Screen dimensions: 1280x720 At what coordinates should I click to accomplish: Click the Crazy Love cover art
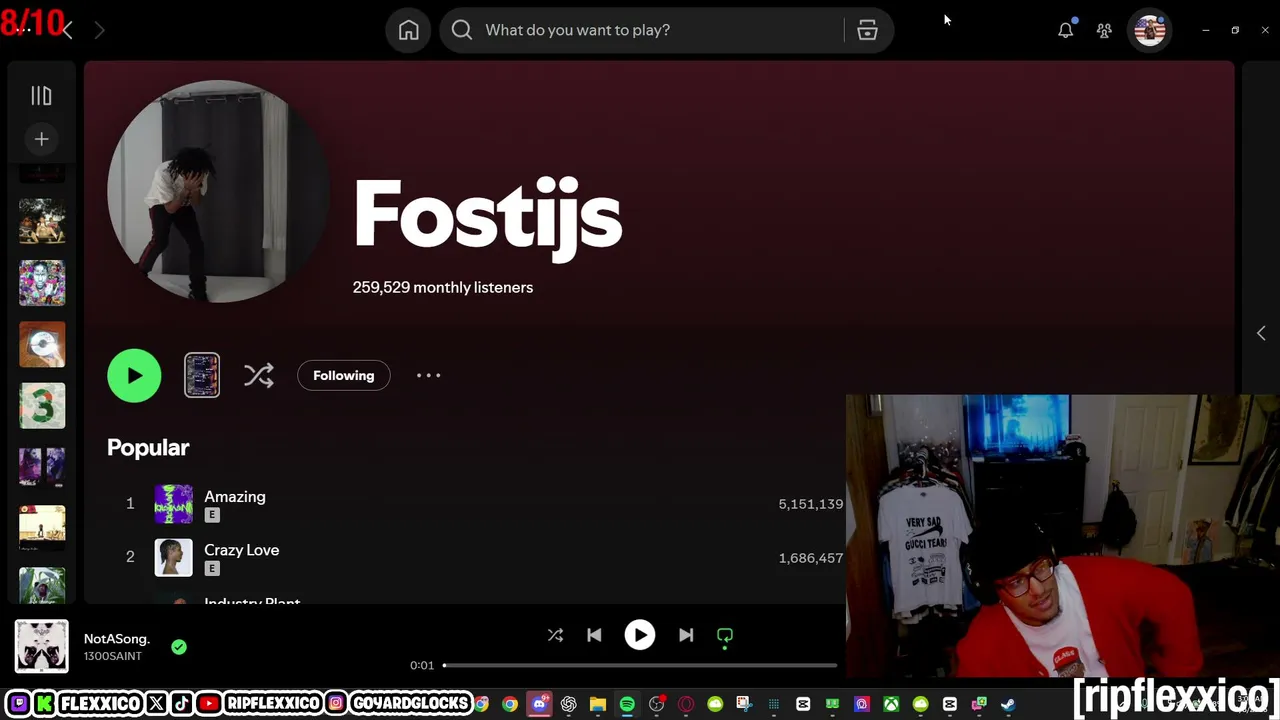173,558
